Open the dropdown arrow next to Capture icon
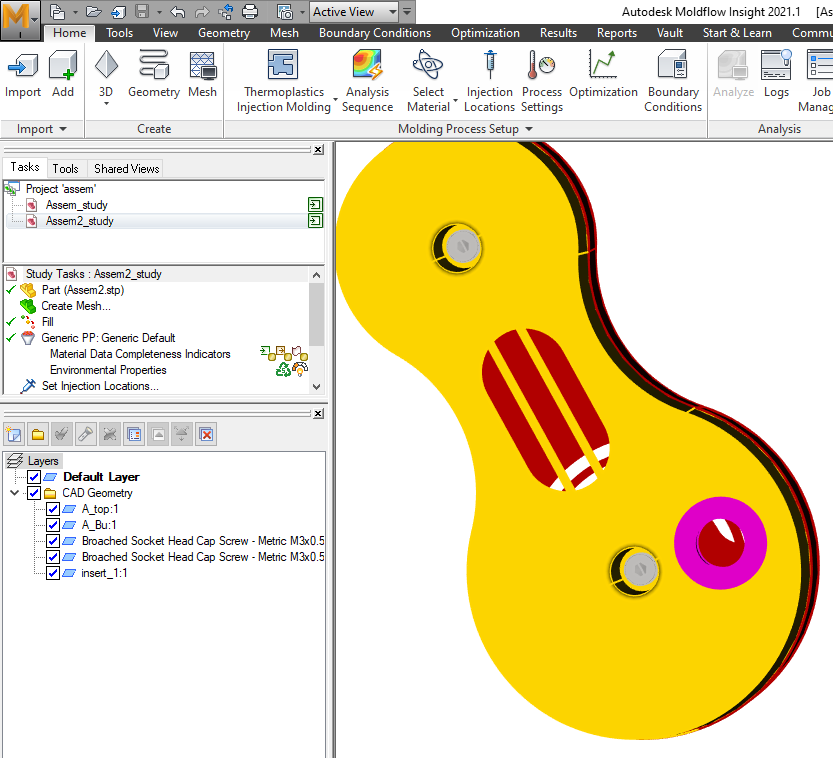Image resolution: width=833 pixels, height=758 pixels. pos(302,12)
